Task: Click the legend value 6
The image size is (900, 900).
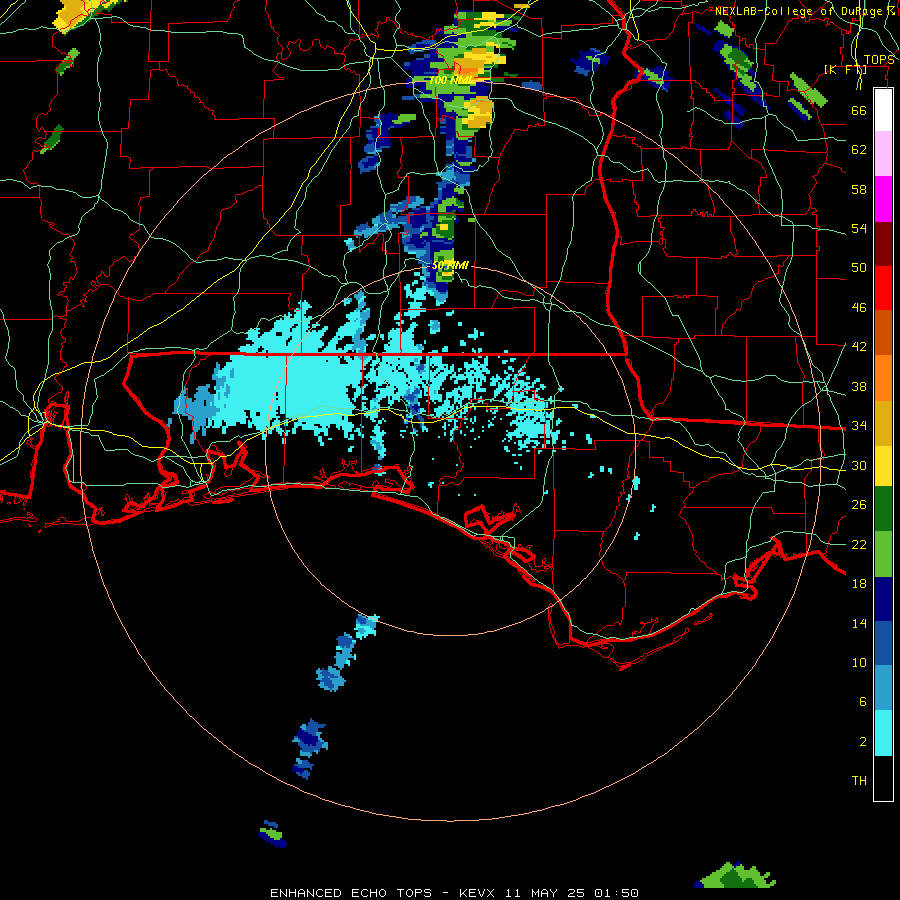Action: (862, 702)
